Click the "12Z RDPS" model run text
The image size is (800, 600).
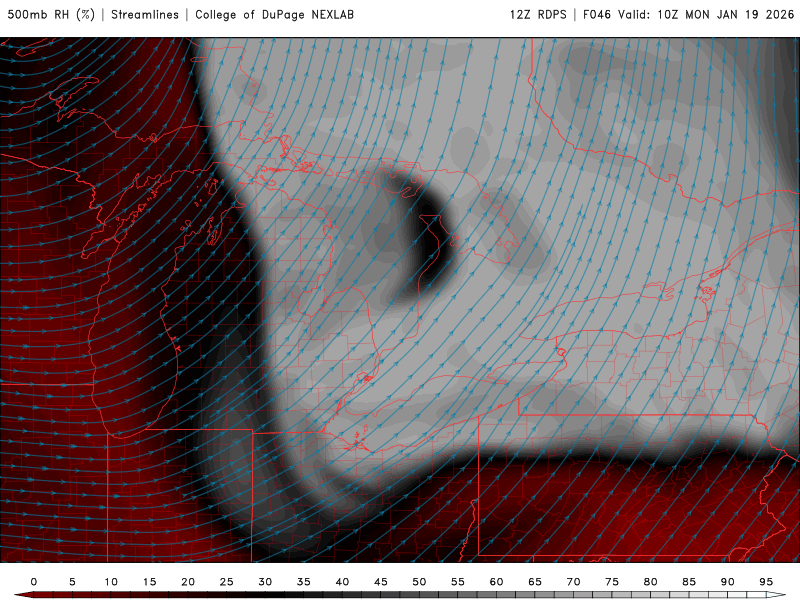coord(538,15)
